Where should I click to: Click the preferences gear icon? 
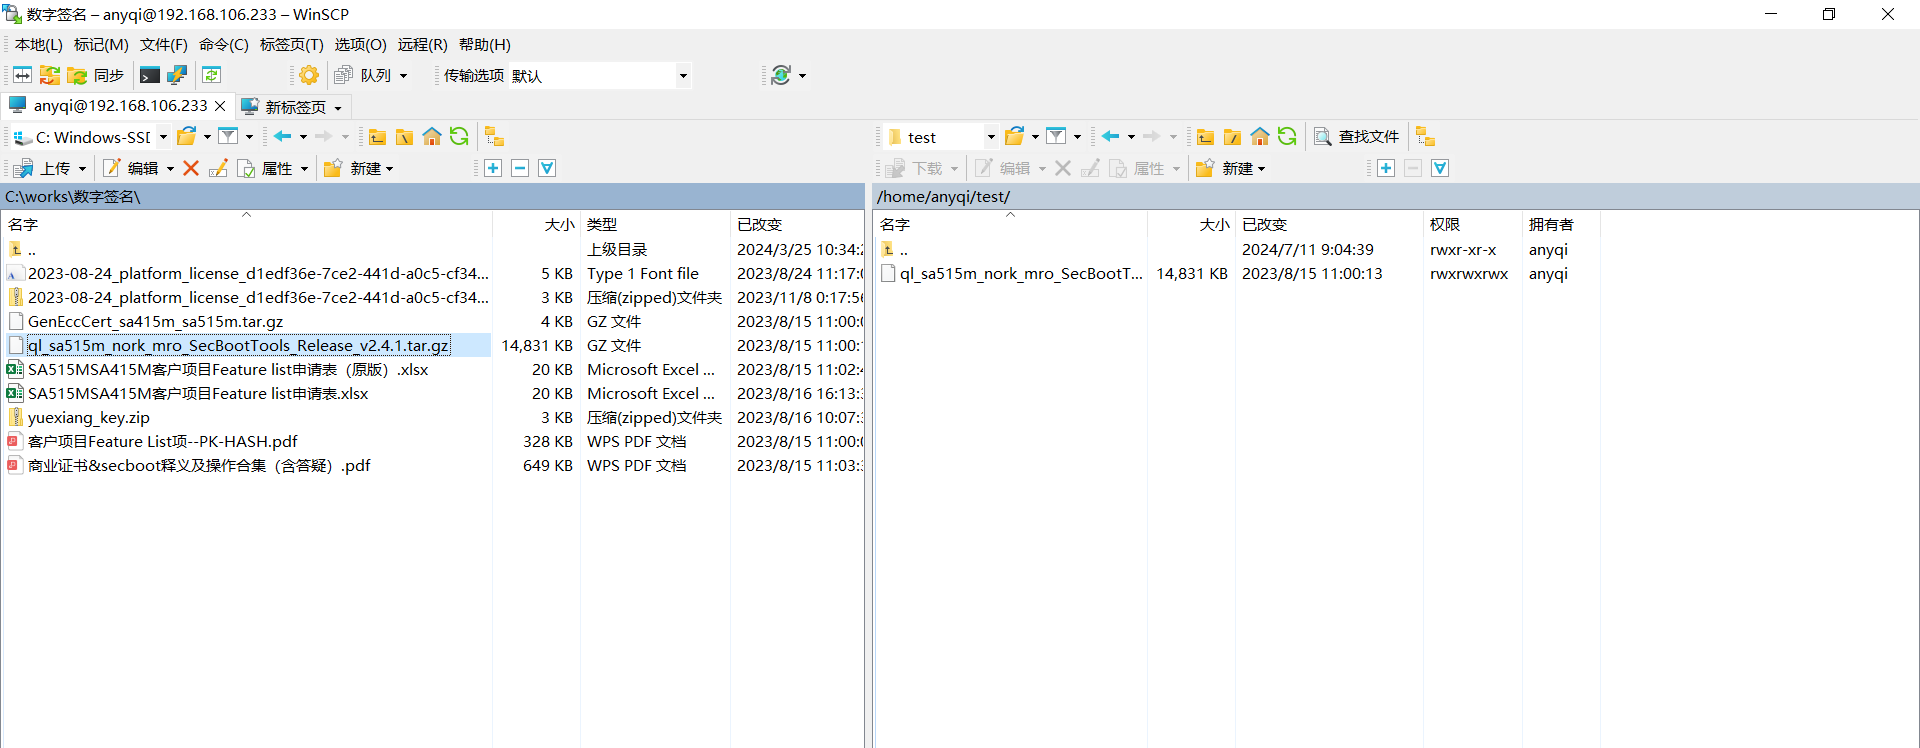click(309, 75)
